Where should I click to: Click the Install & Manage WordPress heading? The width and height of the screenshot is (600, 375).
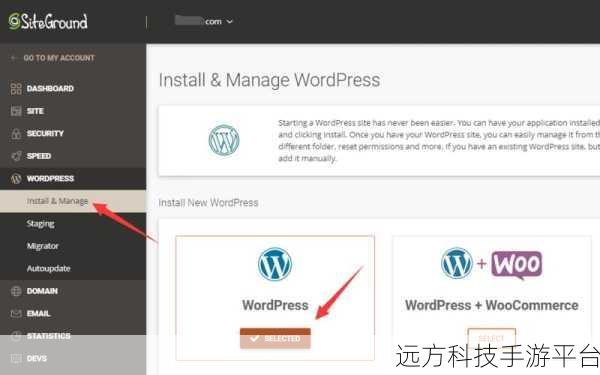coord(269,80)
